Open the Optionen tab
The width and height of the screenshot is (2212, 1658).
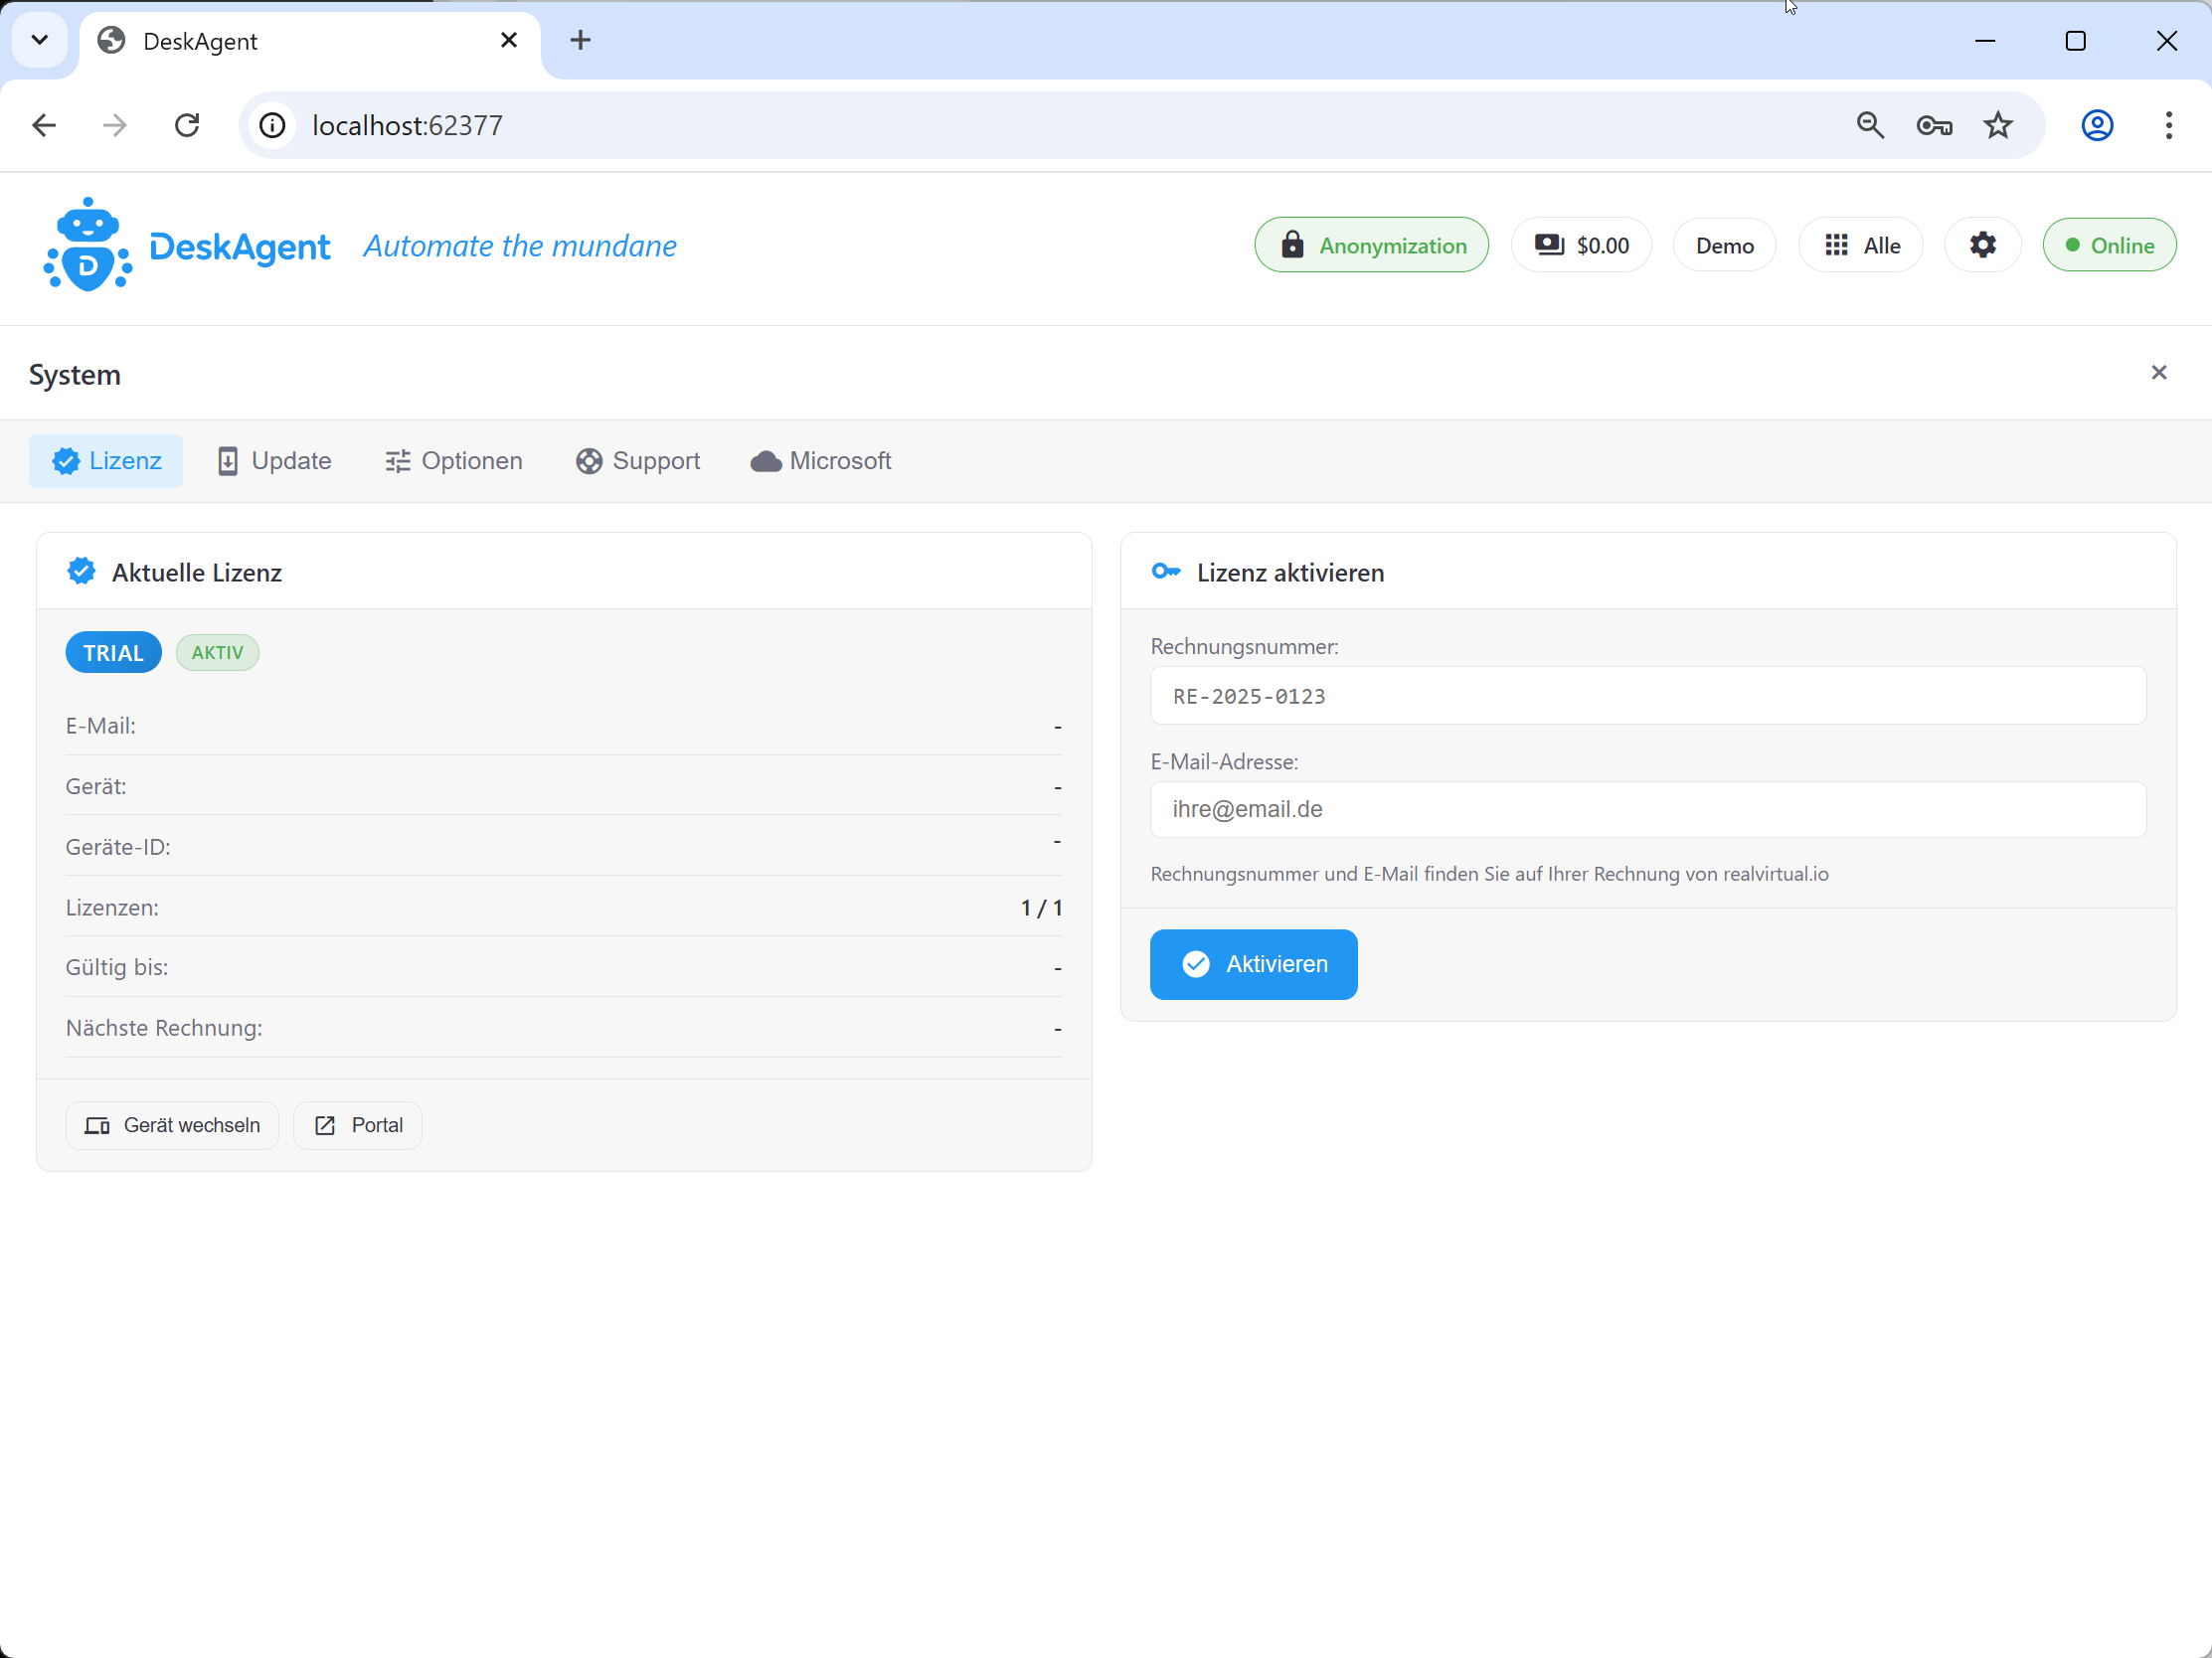[x=453, y=461]
